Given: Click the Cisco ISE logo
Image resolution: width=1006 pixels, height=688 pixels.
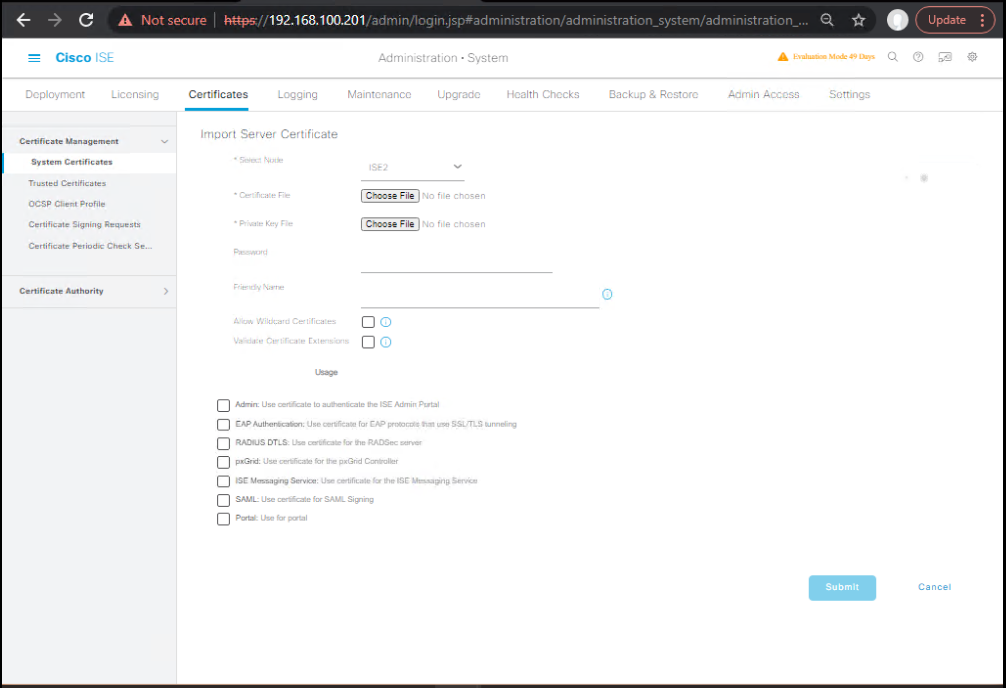Looking at the screenshot, I should point(85,58).
